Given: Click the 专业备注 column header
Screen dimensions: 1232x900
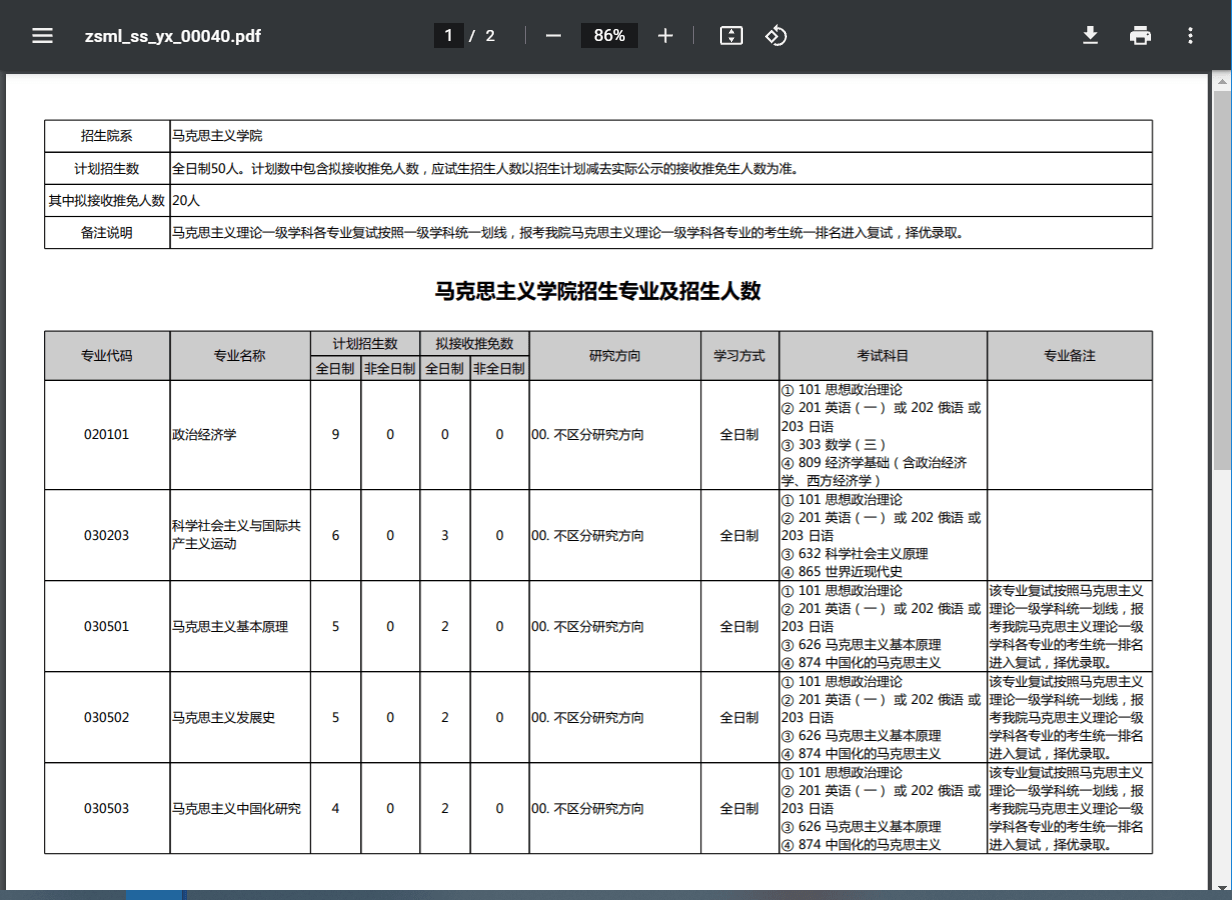Looking at the screenshot, I should [x=1070, y=356].
